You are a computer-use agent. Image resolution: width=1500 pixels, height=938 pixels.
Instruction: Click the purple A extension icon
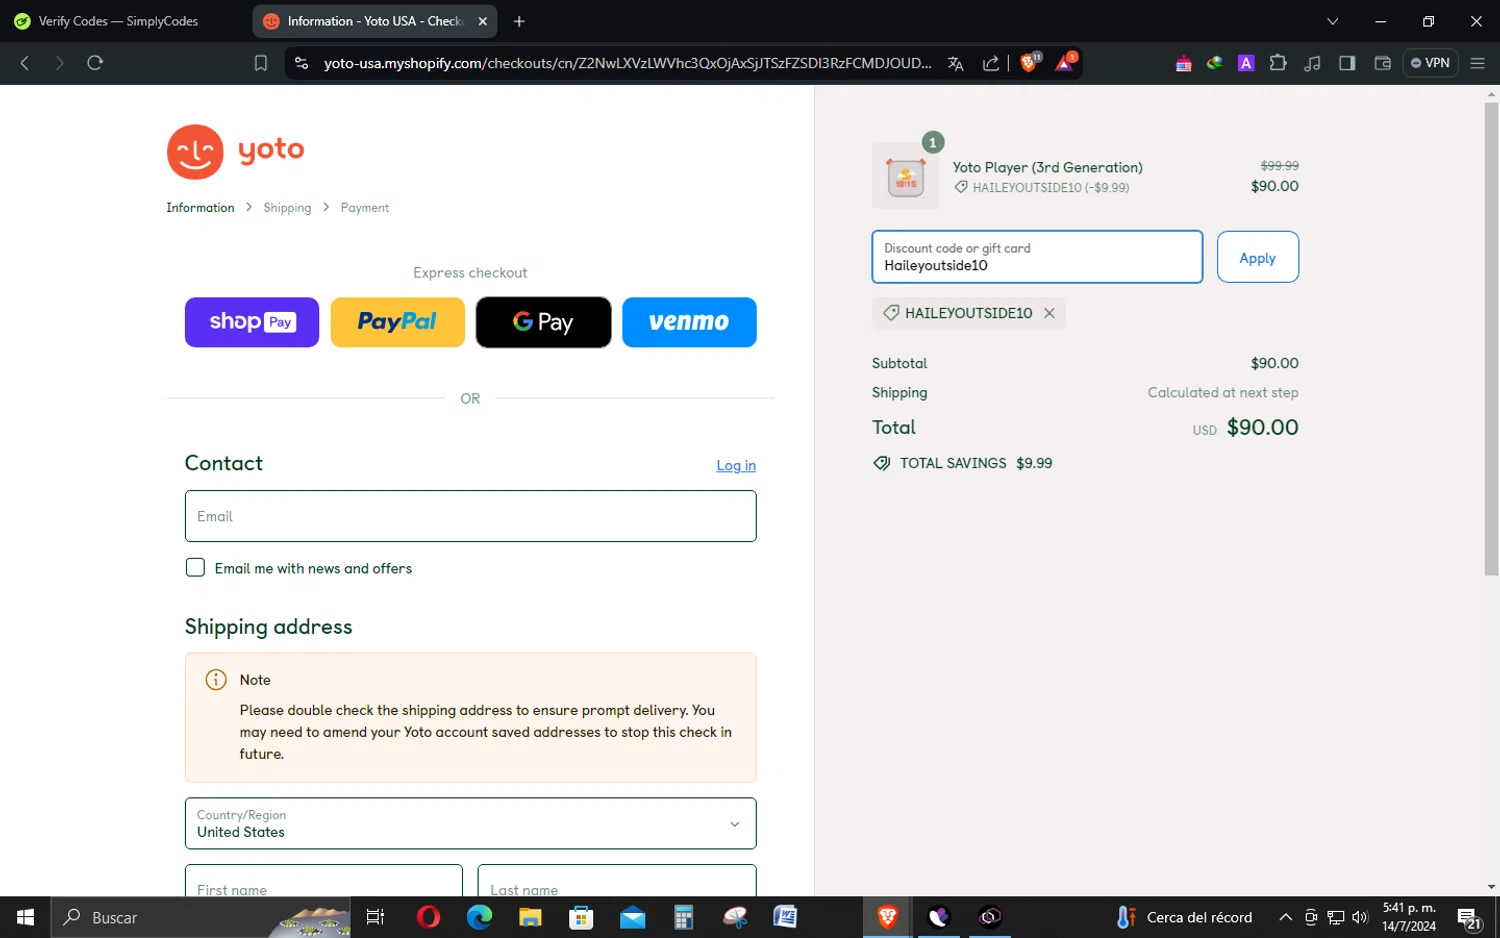[1246, 63]
